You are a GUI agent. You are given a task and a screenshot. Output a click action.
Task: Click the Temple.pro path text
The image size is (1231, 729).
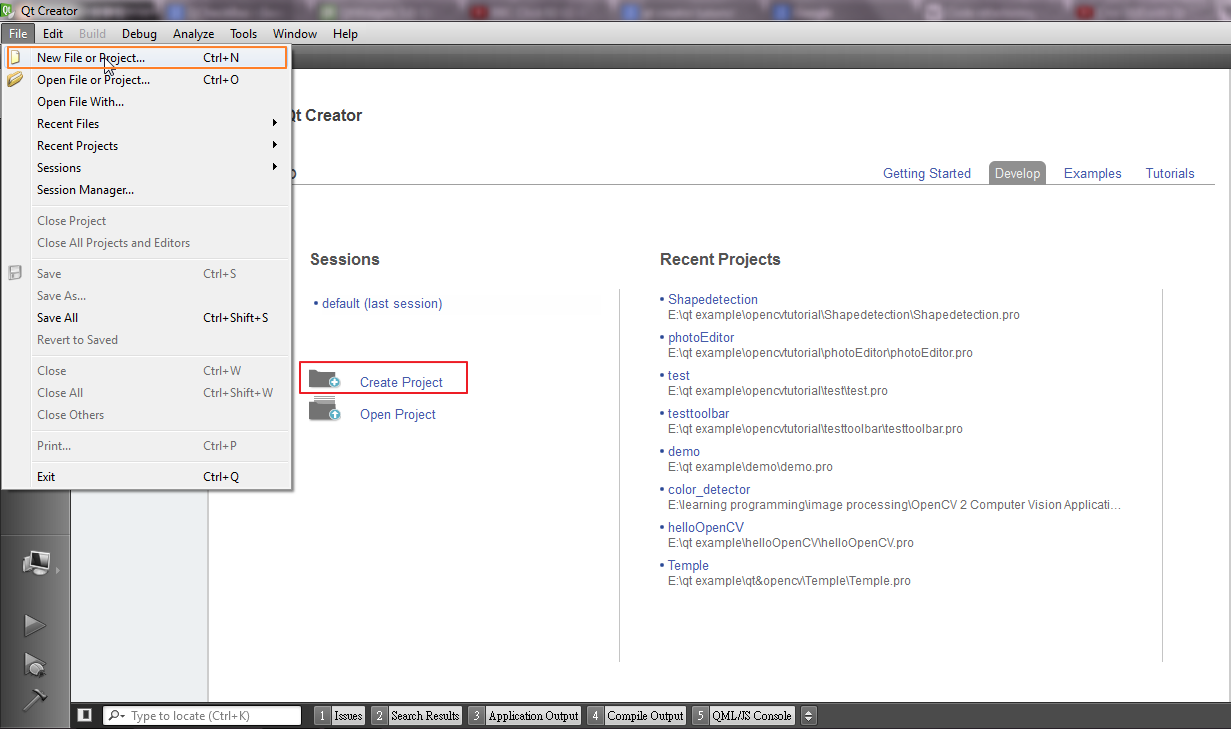pos(789,581)
